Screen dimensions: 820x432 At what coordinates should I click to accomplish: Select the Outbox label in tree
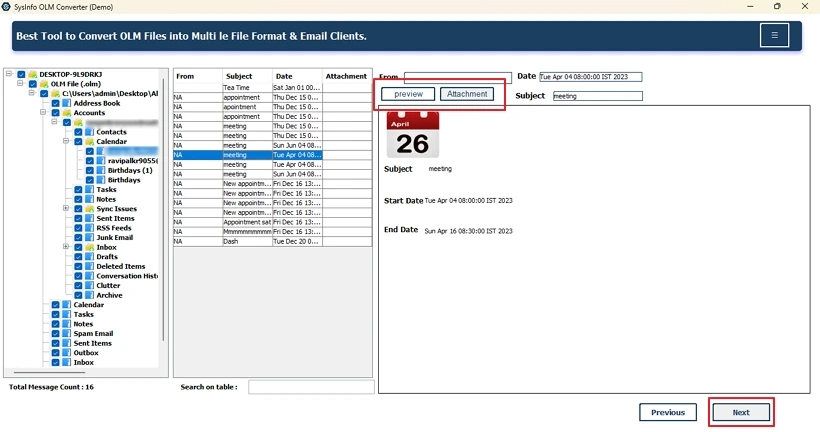(x=86, y=353)
